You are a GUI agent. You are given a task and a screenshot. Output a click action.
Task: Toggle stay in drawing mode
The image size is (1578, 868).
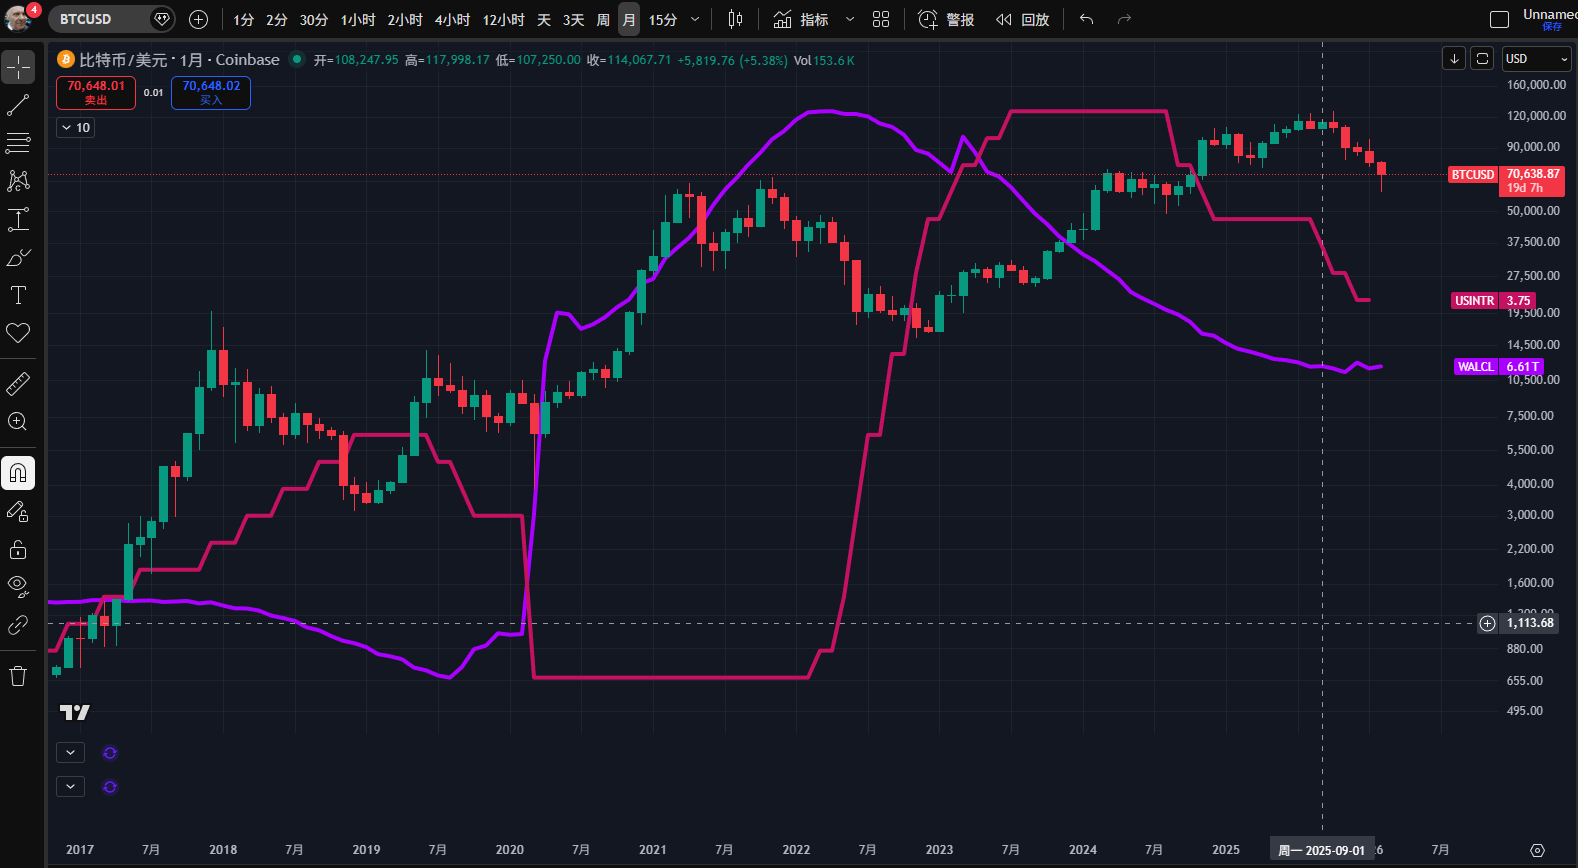click(x=18, y=511)
